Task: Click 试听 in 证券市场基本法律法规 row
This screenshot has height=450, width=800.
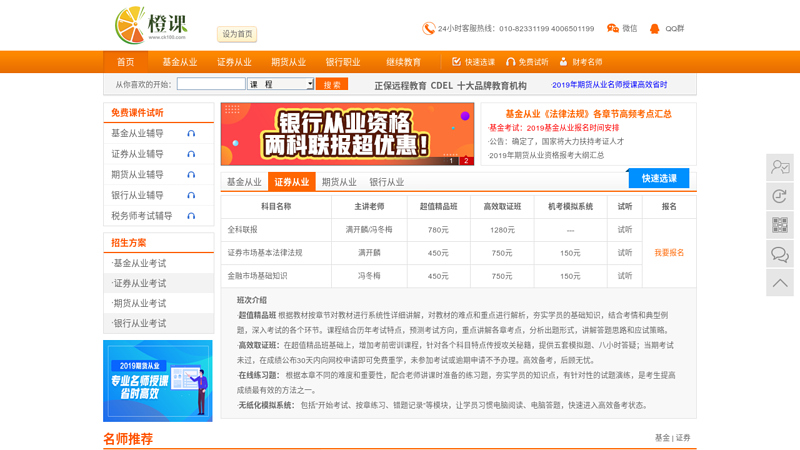Action: [624, 253]
